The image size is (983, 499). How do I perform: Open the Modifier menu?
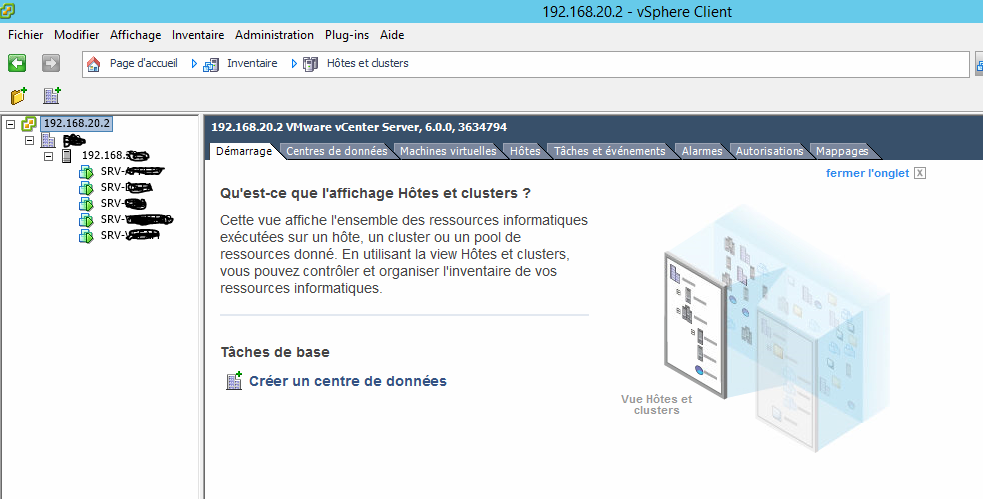pos(76,35)
